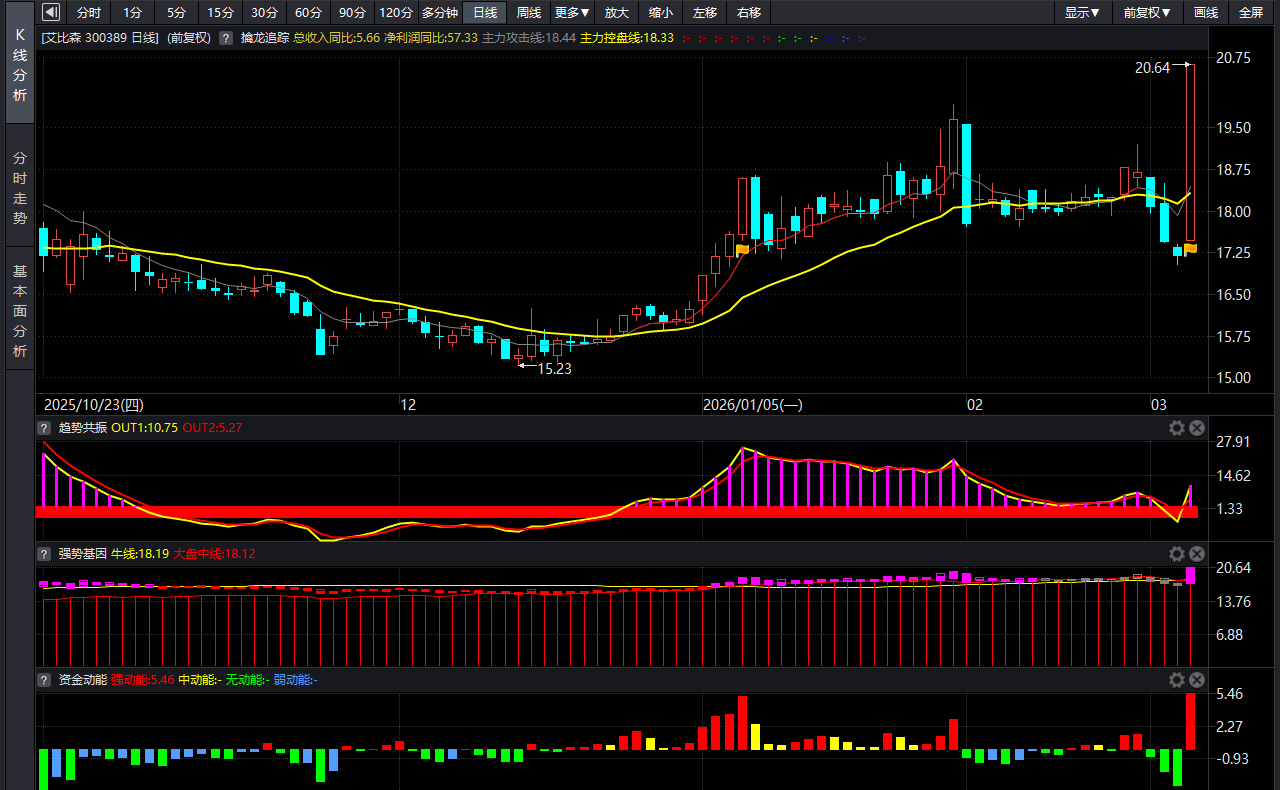The width and height of the screenshot is (1280, 790).
Task: Click the OUT2:5.27 value
Action: 213,428
